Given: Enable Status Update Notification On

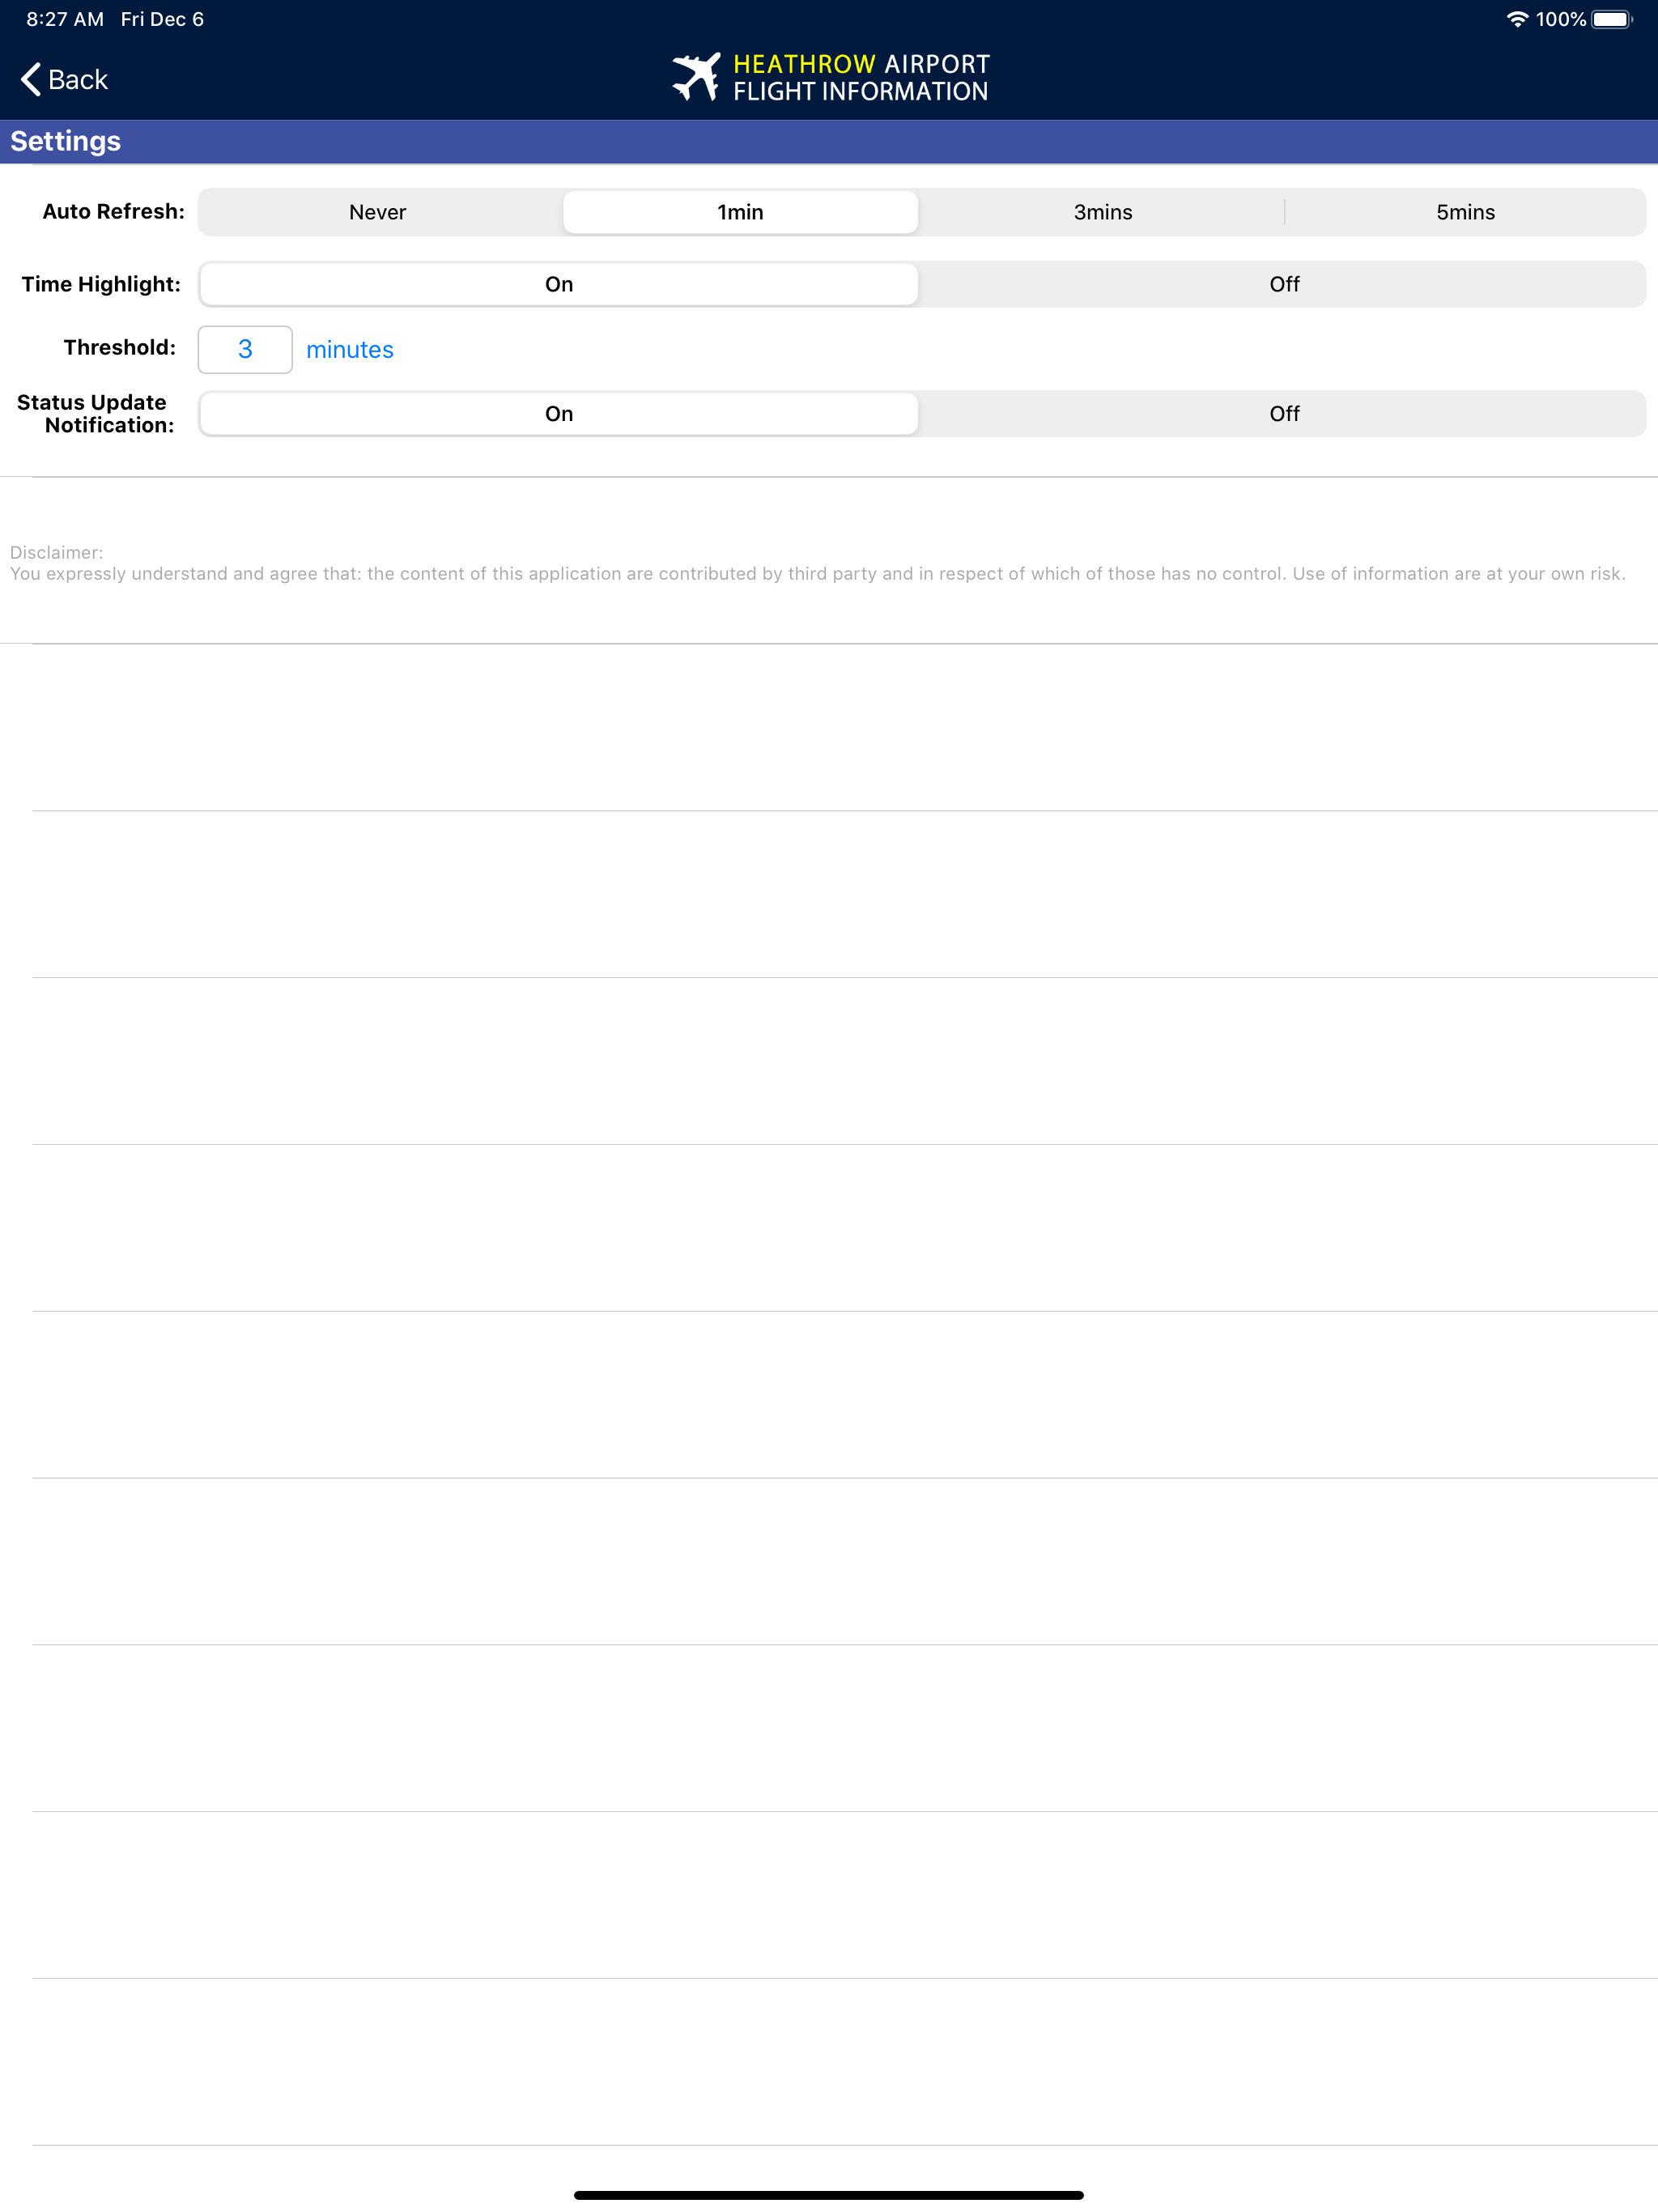Looking at the screenshot, I should click(559, 414).
